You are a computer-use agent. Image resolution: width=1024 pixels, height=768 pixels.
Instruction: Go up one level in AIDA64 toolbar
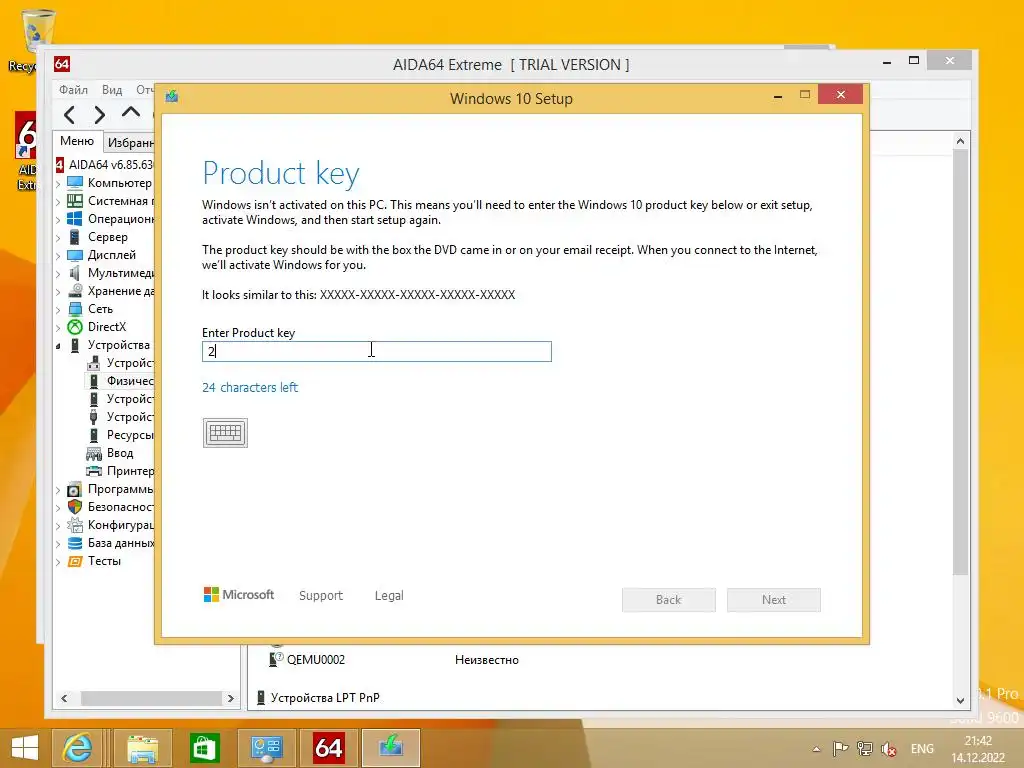131,112
